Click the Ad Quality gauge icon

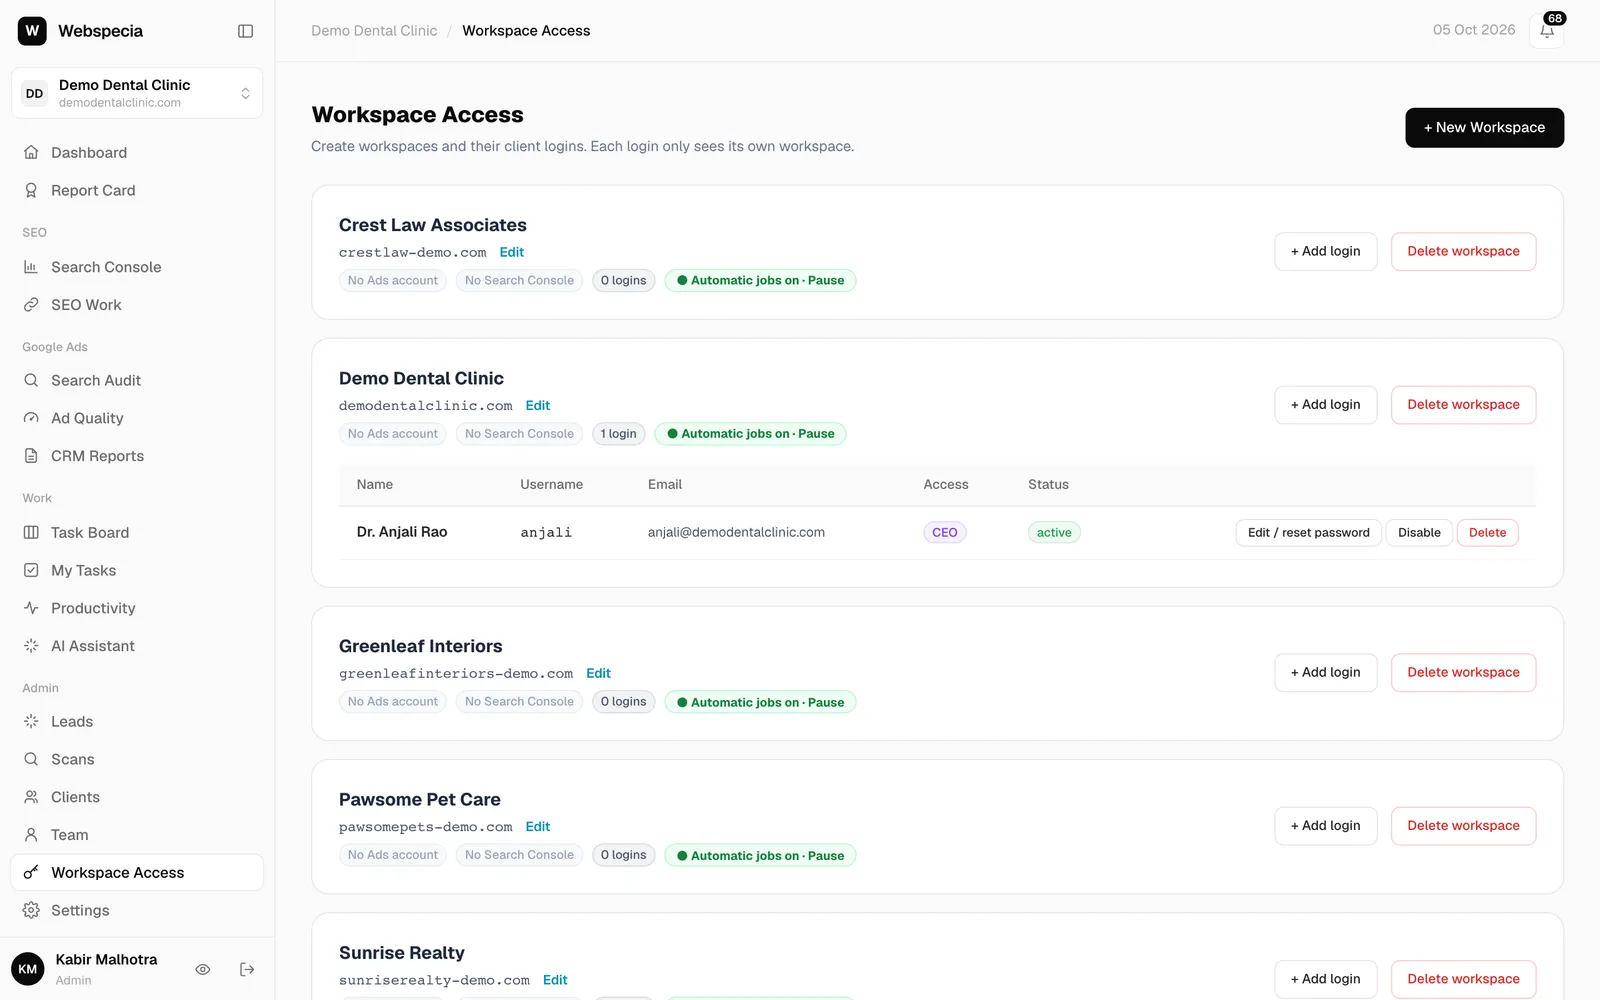[x=31, y=418]
